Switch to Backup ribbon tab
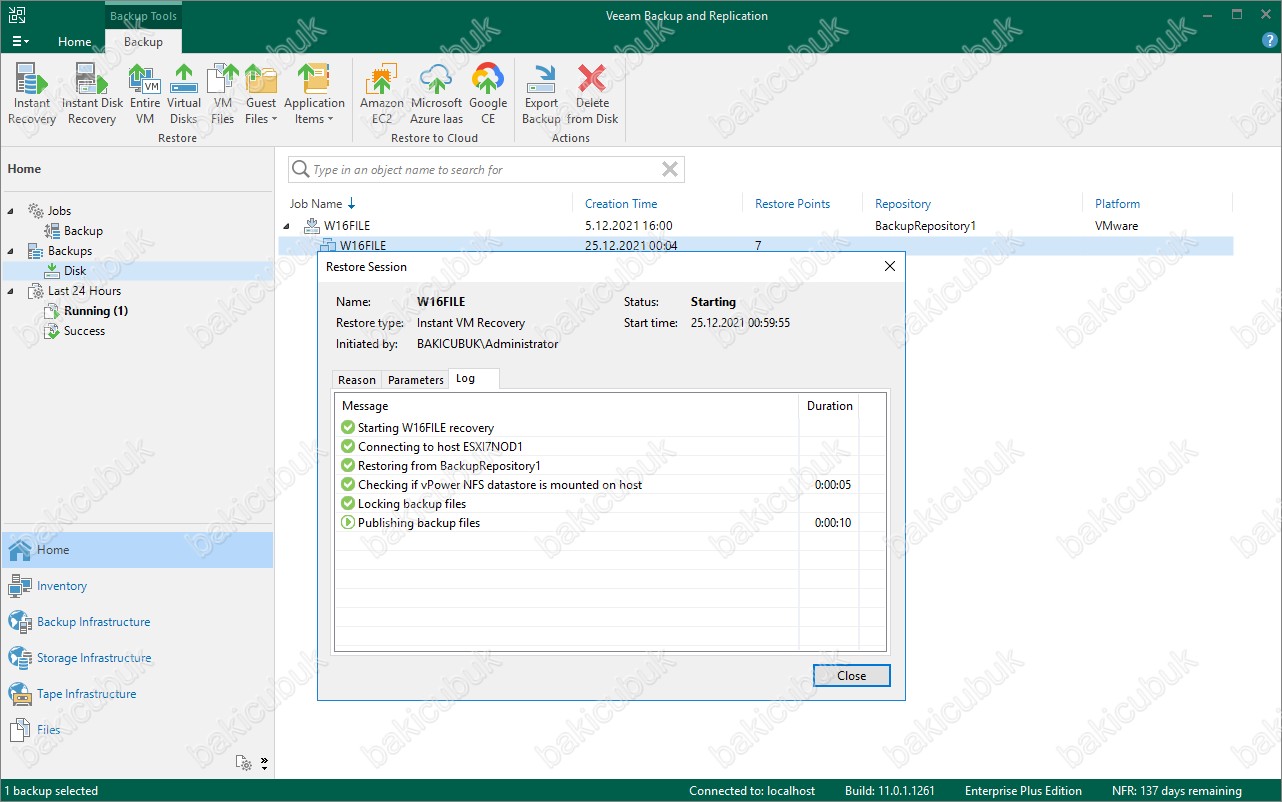The image size is (1282, 802). [x=143, y=42]
